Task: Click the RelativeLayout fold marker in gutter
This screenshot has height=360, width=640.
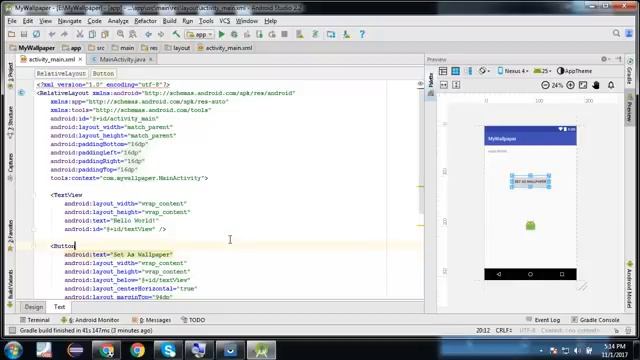Action: coord(34,93)
